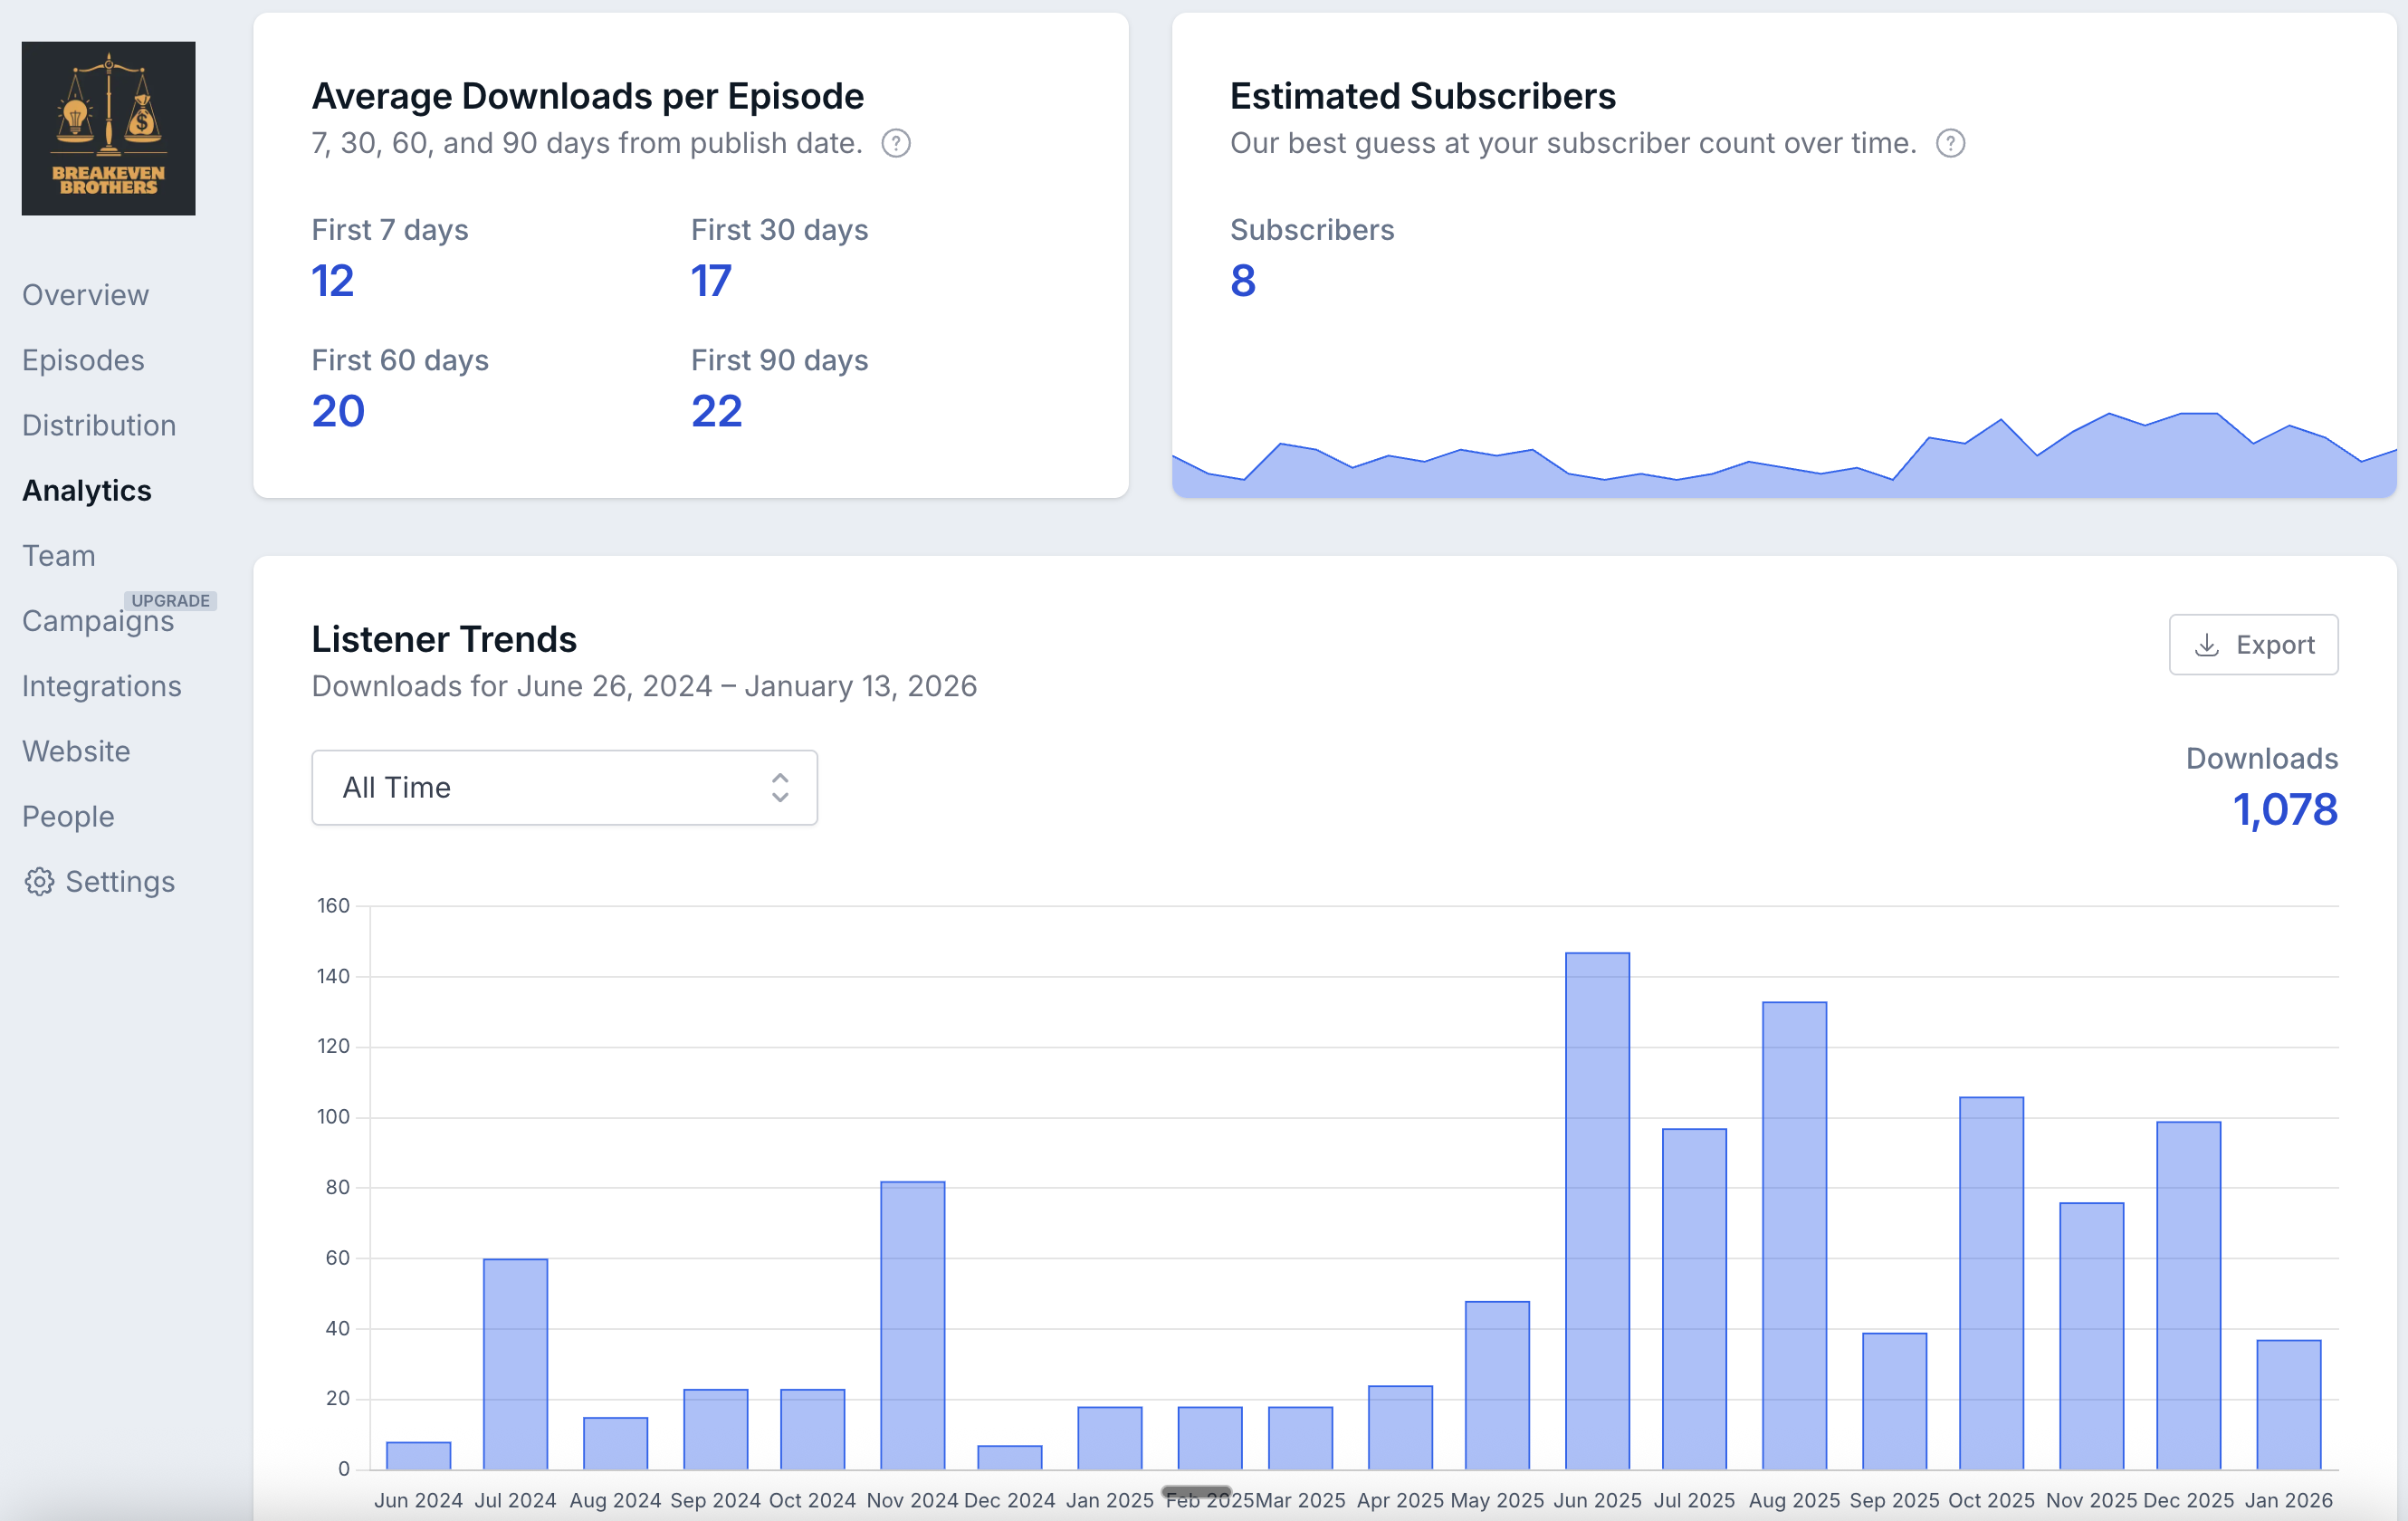Click the Average Downloads per Episode heading
The width and height of the screenshot is (2408, 1521).
click(x=588, y=96)
